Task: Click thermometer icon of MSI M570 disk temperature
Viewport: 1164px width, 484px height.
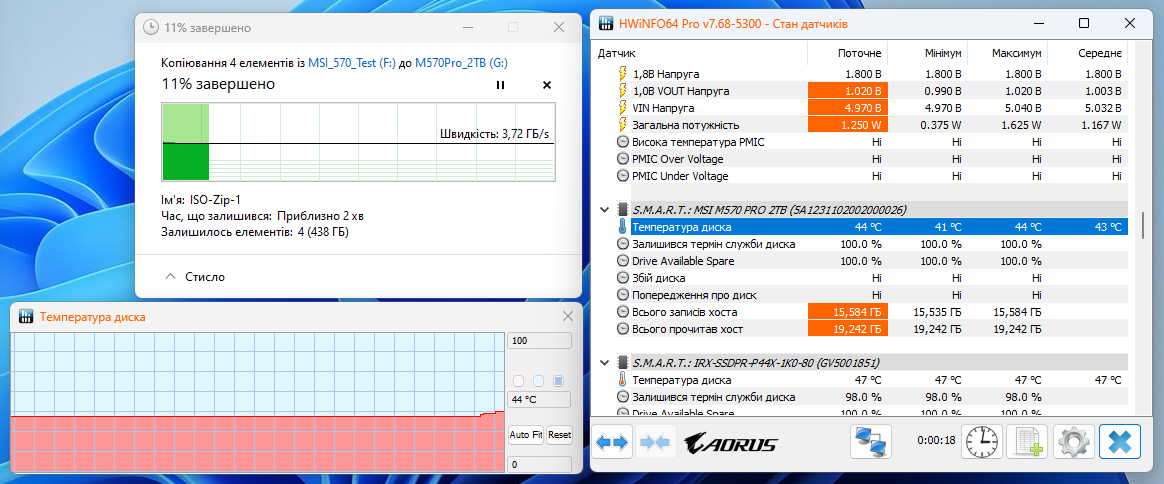Action: tap(622, 227)
